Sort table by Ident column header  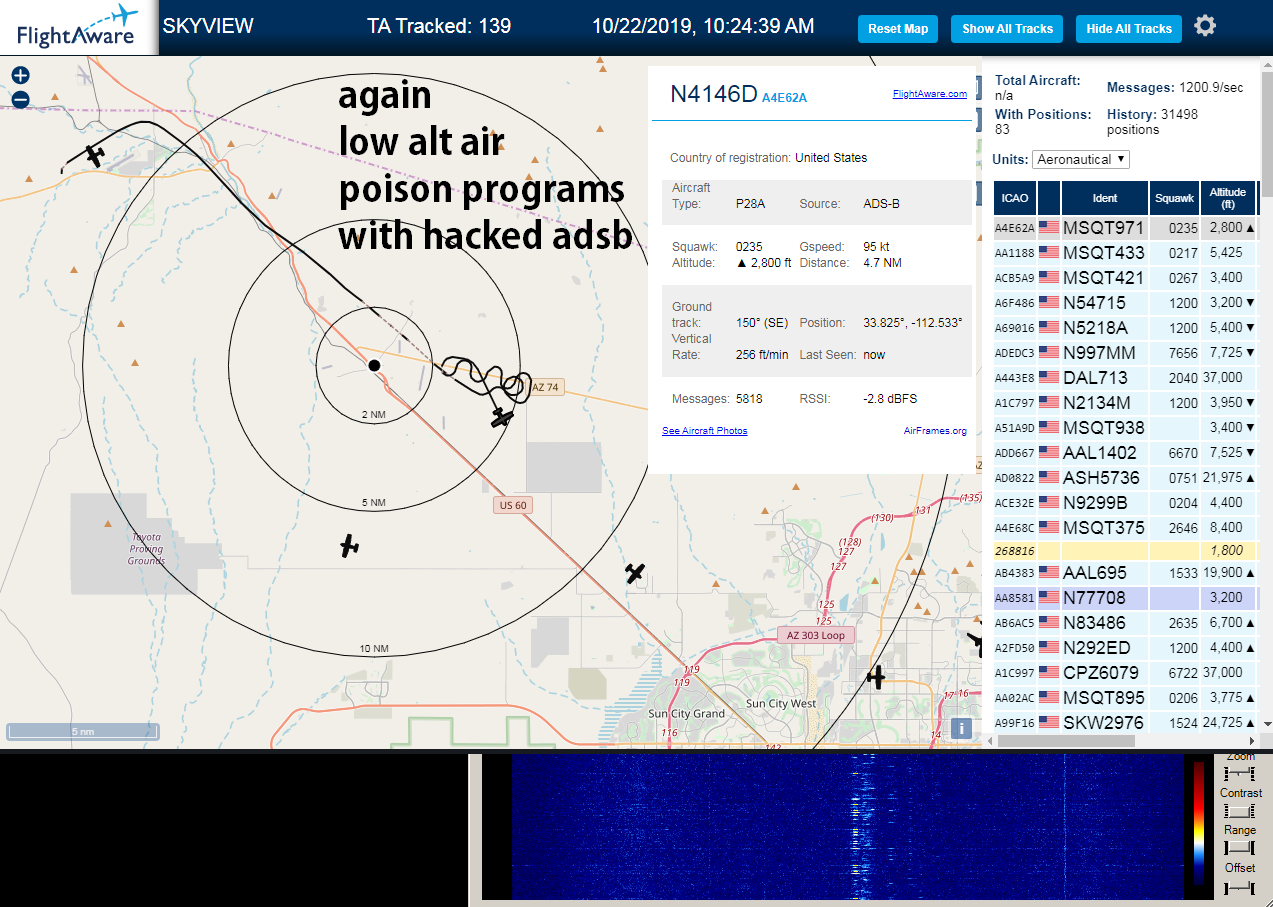1105,198
